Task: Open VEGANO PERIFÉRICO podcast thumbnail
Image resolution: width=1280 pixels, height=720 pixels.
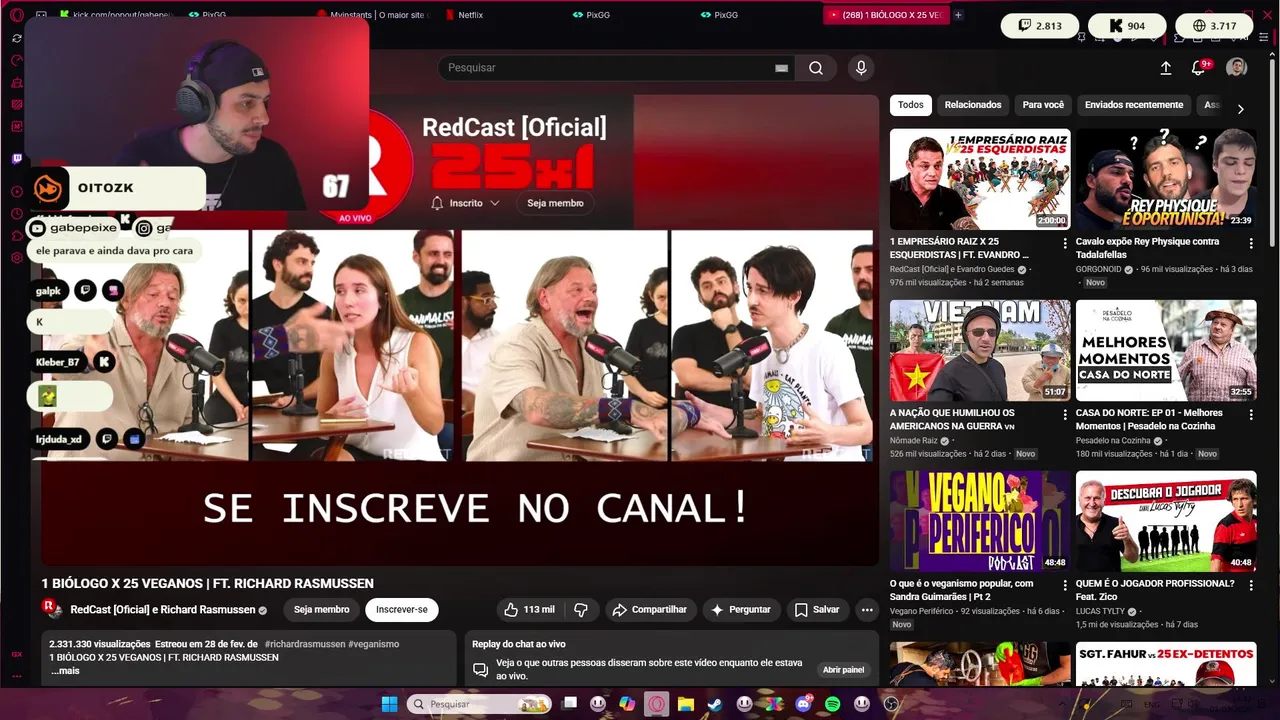Action: [980, 521]
